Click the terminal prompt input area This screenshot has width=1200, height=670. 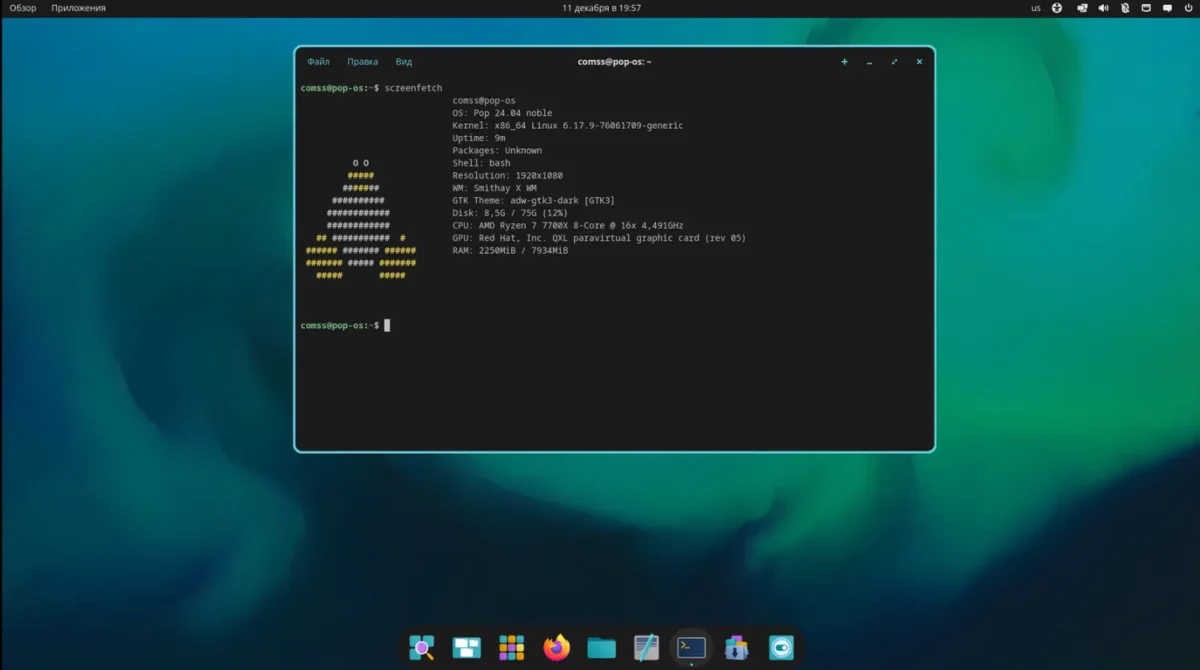385,324
